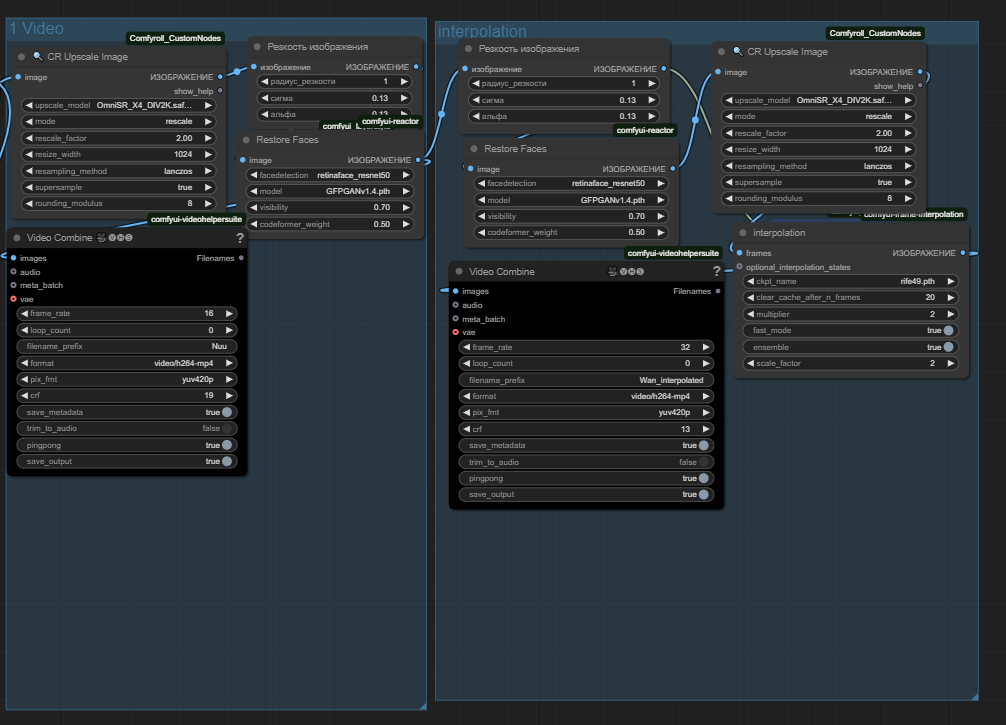This screenshot has width=1006, height=725.
Task: Increase rescale_factor in 1 Video CR Upscale Image
Action: click(x=209, y=138)
